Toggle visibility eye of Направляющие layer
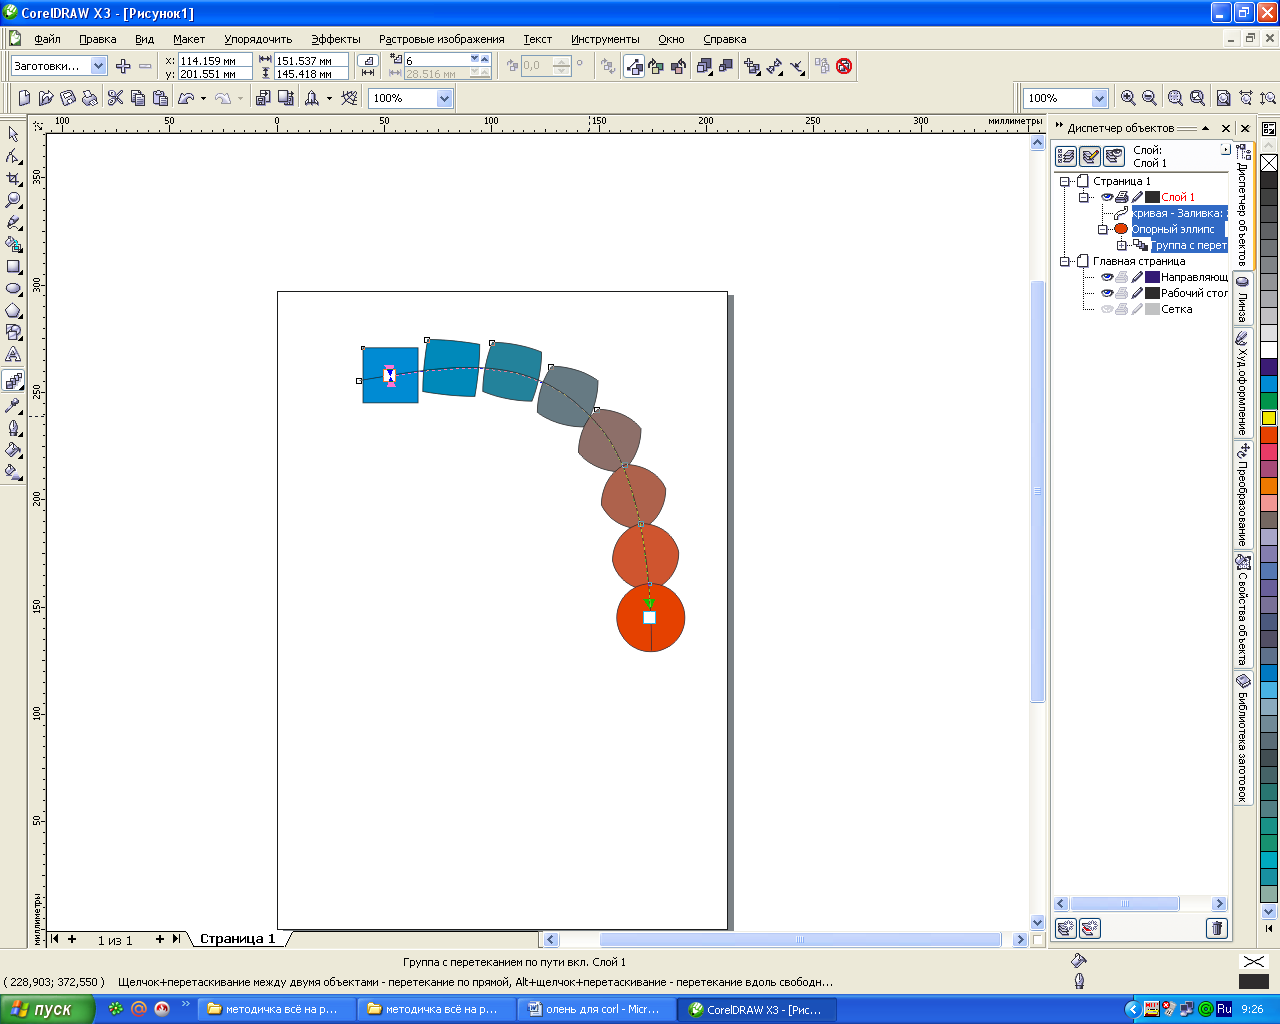1280x1024 pixels. pos(1107,277)
